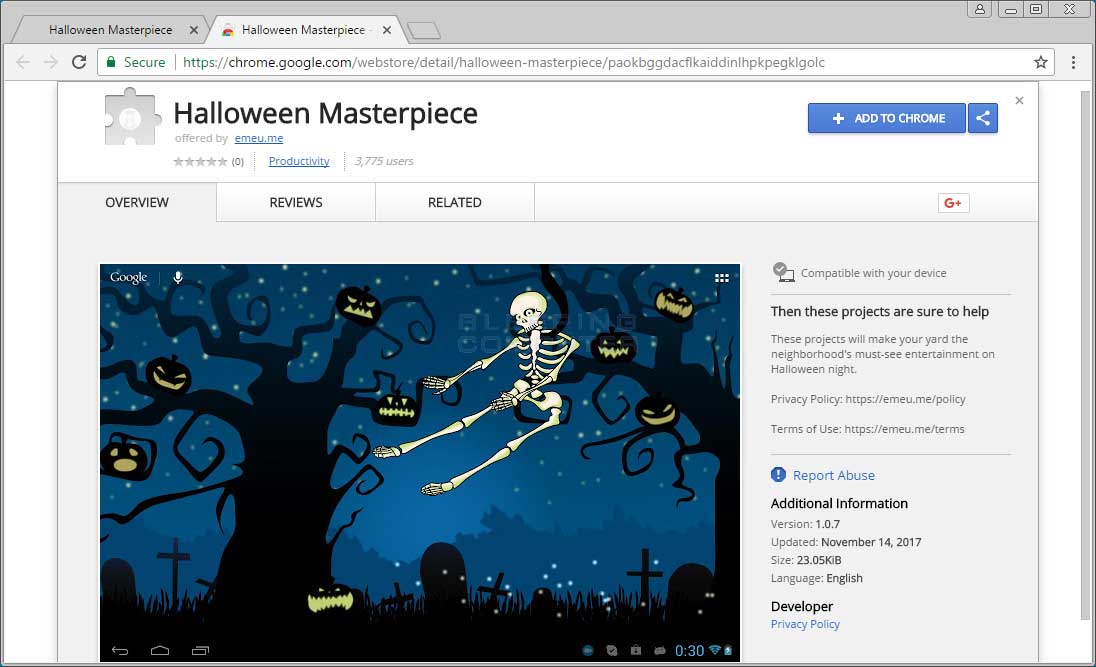
Task: Click the Halloween Masterpiece page title
Action: pos(325,113)
